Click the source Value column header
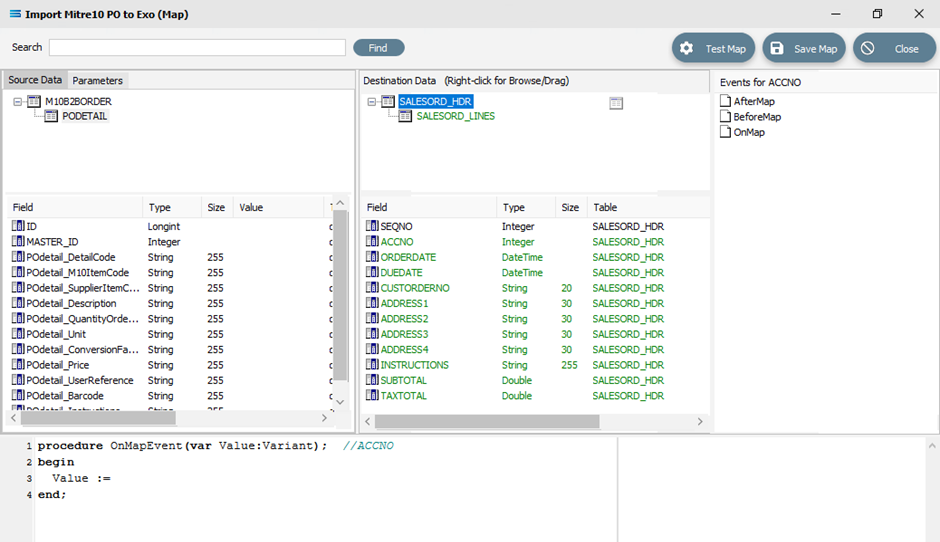 pyautogui.click(x=279, y=207)
